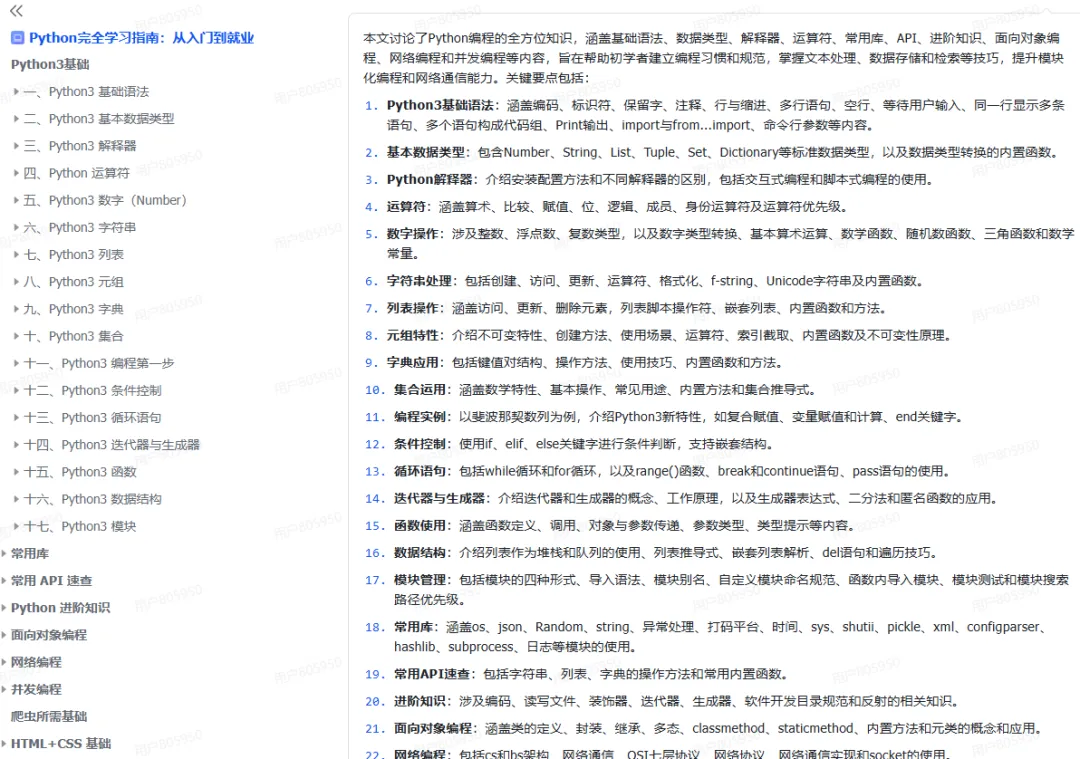1080x759 pixels.
Task: Open chapter 八、Python3 元组
Action: coord(74,282)
